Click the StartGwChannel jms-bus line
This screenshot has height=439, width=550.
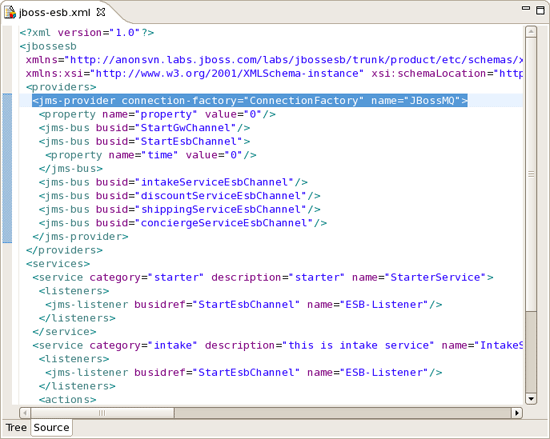(144, 128)
